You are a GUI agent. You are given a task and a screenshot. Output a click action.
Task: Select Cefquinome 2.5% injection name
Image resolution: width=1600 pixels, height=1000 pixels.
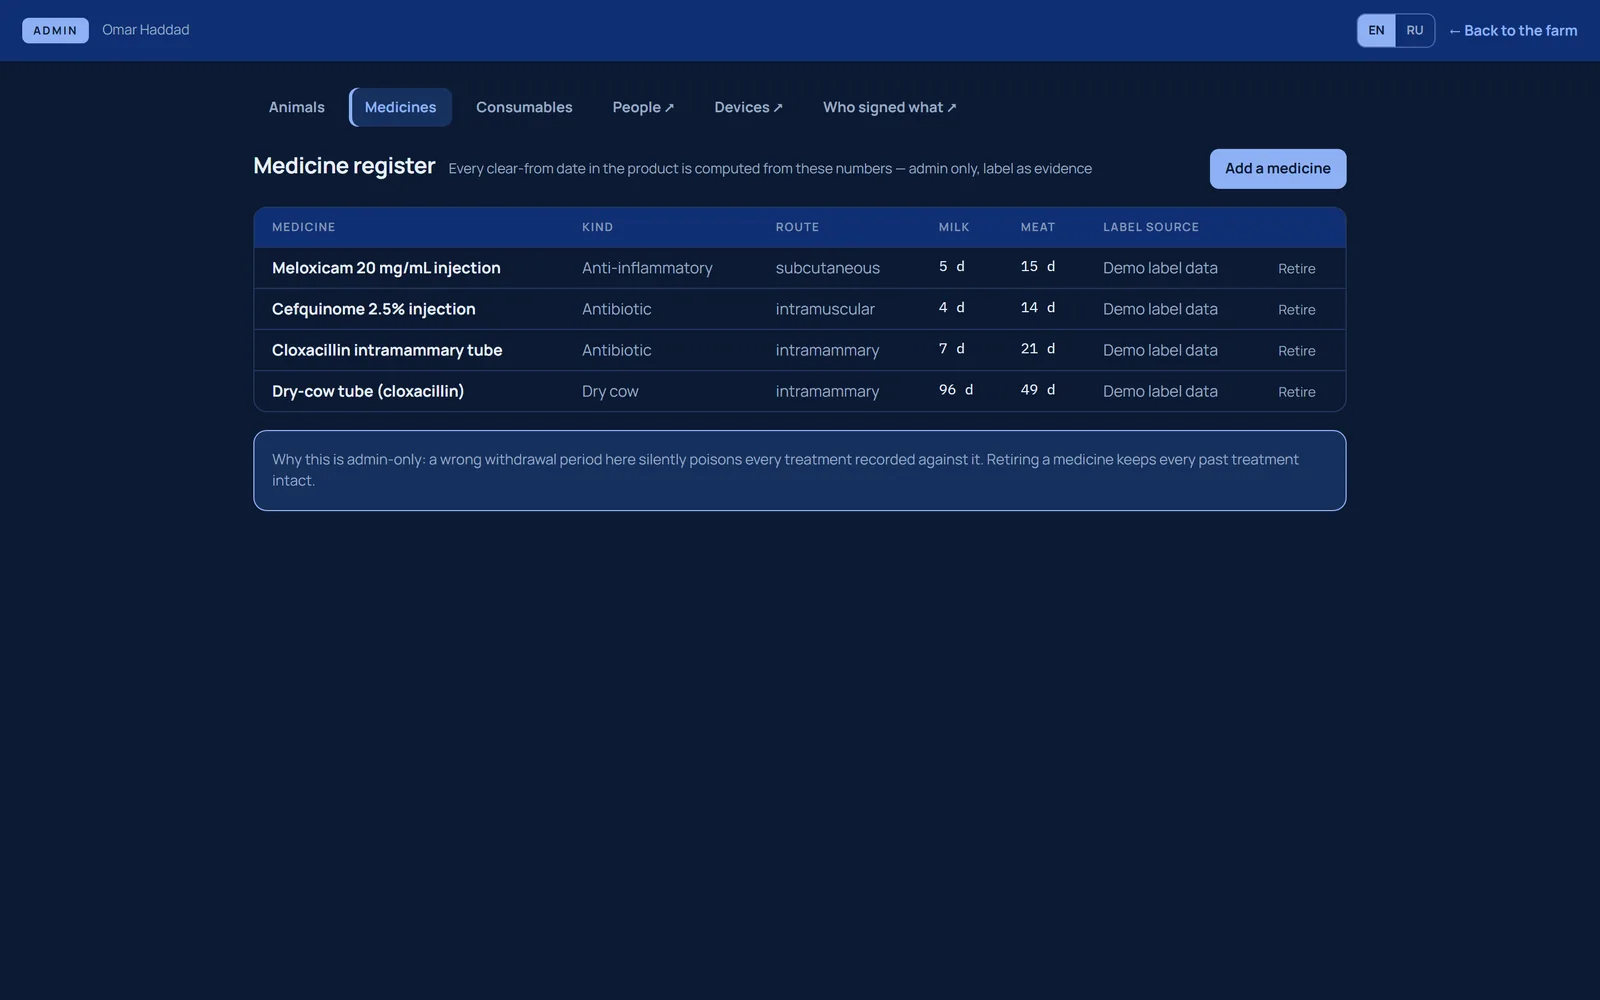pyautogui.click(x=373, y=309)
